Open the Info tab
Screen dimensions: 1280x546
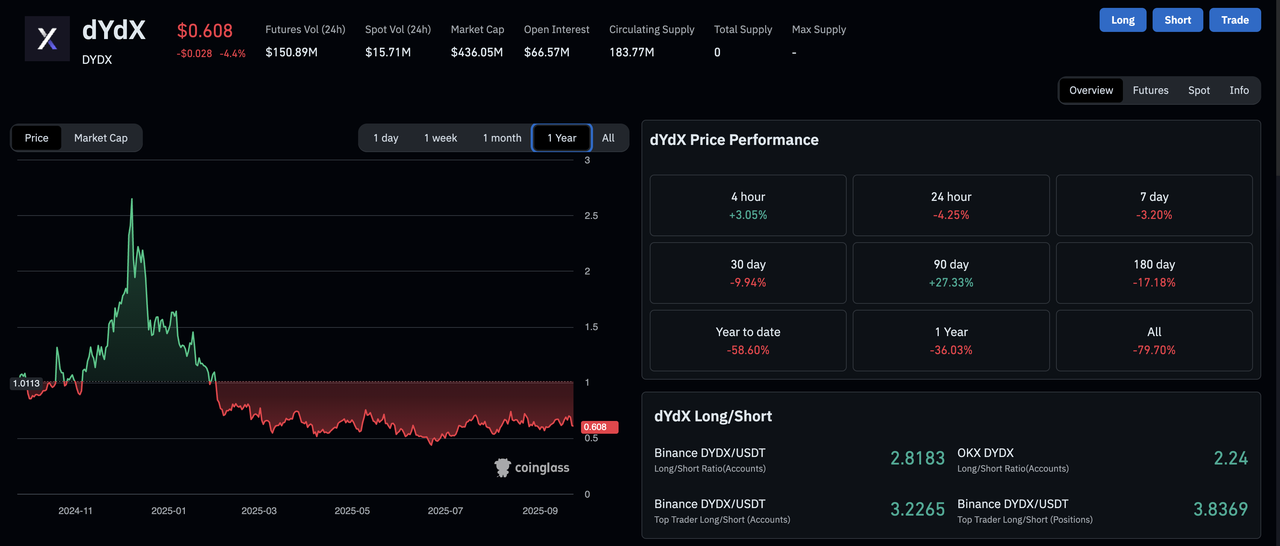tap(1239, 90)
